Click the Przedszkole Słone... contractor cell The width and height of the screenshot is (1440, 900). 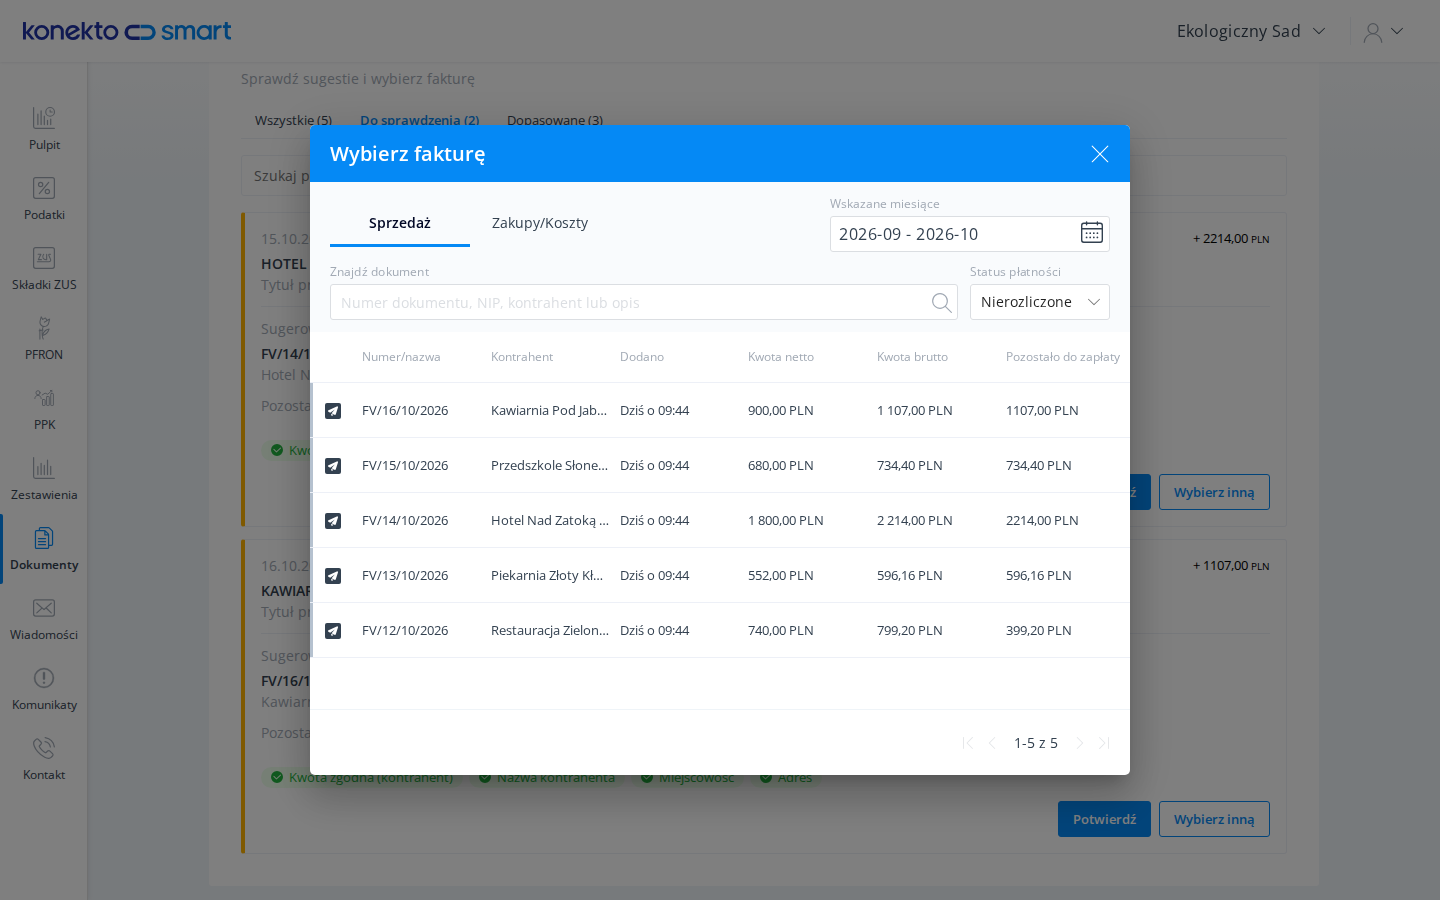pyautogui.click(x=549, y=465)
